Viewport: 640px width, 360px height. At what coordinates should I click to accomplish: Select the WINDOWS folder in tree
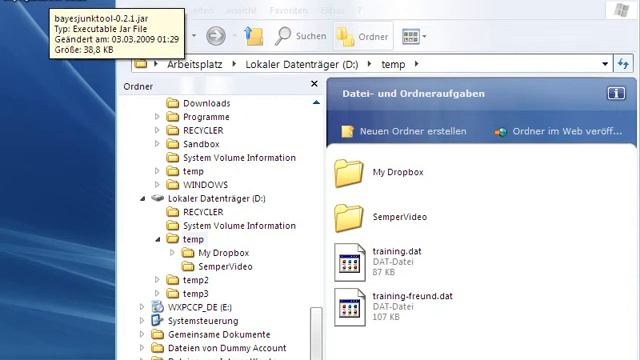coord(205,185)
